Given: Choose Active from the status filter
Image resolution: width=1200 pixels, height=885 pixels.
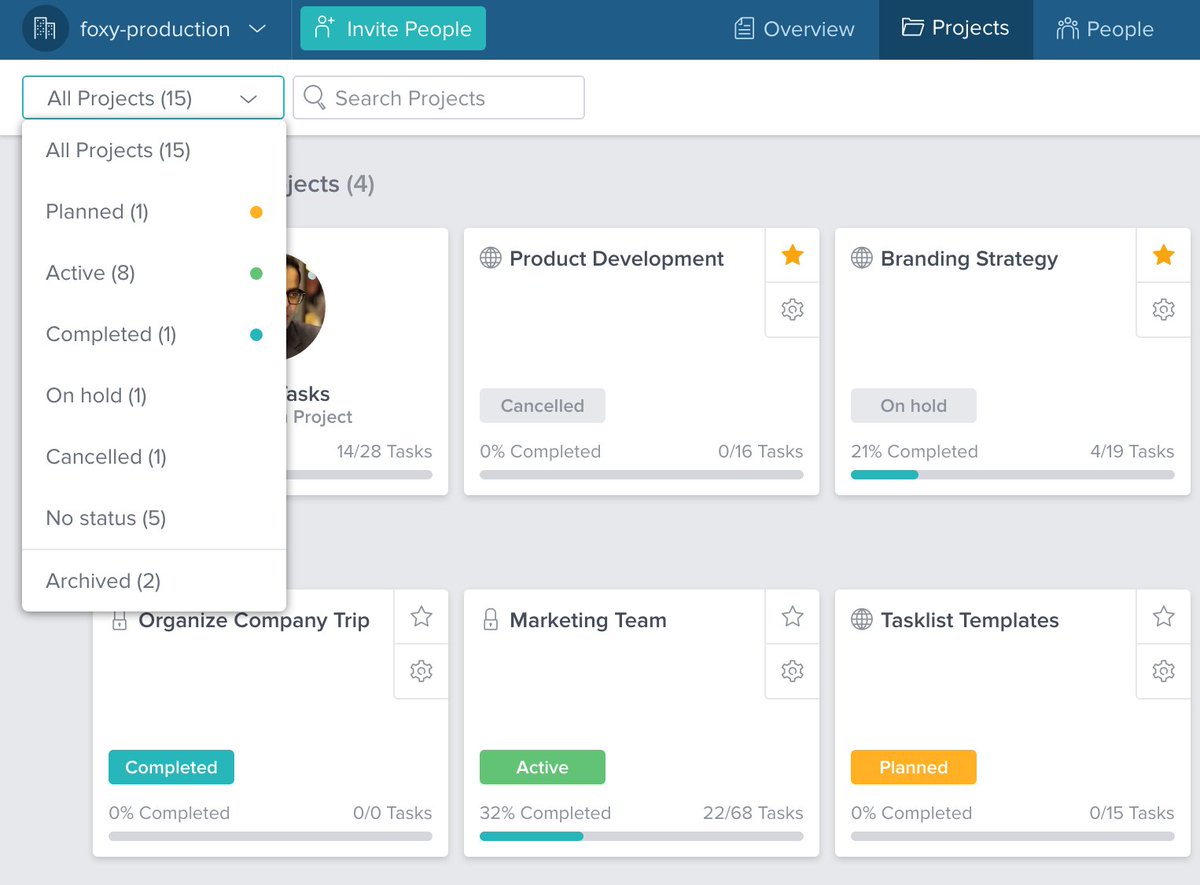Looking at the screenshot, I should 89,272.
